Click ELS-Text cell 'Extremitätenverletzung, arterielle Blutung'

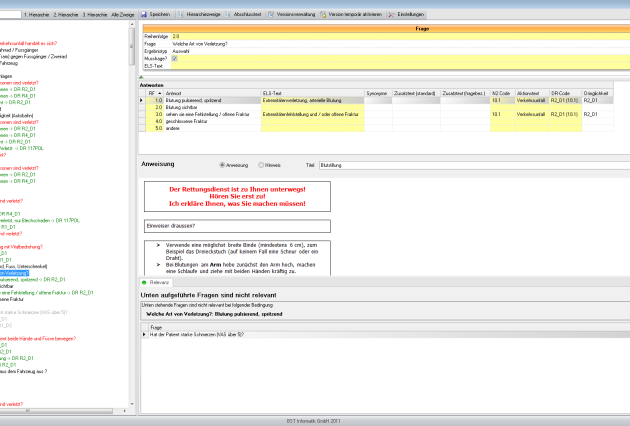(x=313, y=100)
